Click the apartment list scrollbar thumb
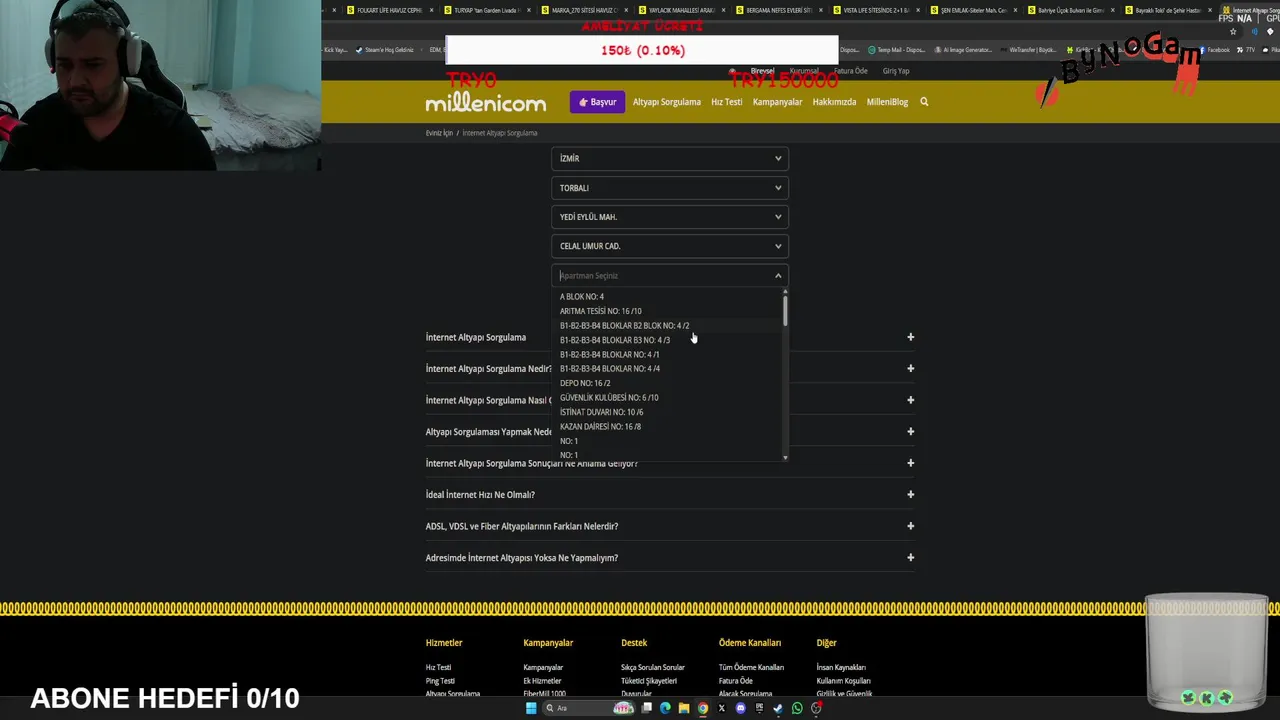 pyautogui.click(x=785, y=310)
